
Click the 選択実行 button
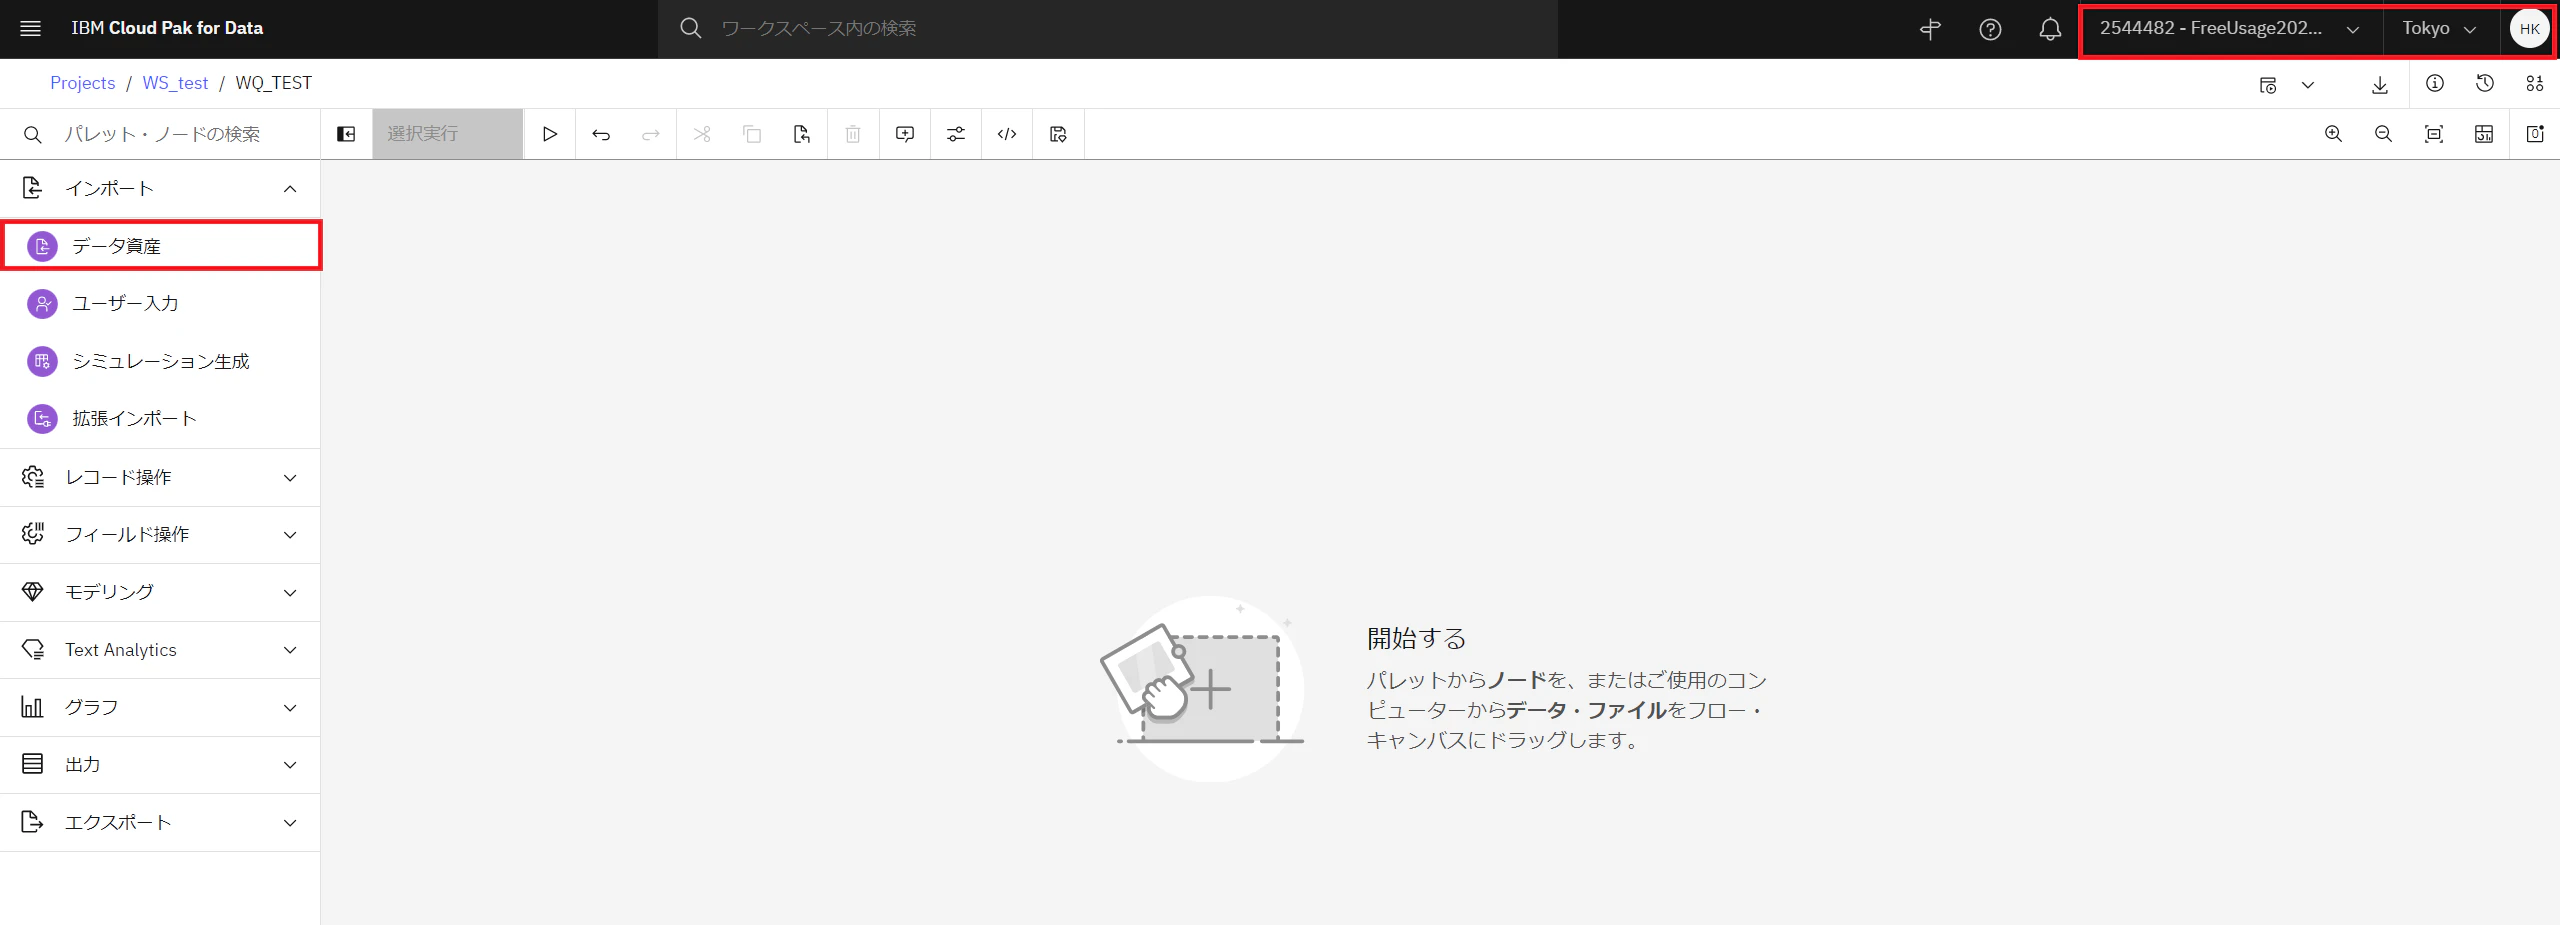(x=447, y=134)
